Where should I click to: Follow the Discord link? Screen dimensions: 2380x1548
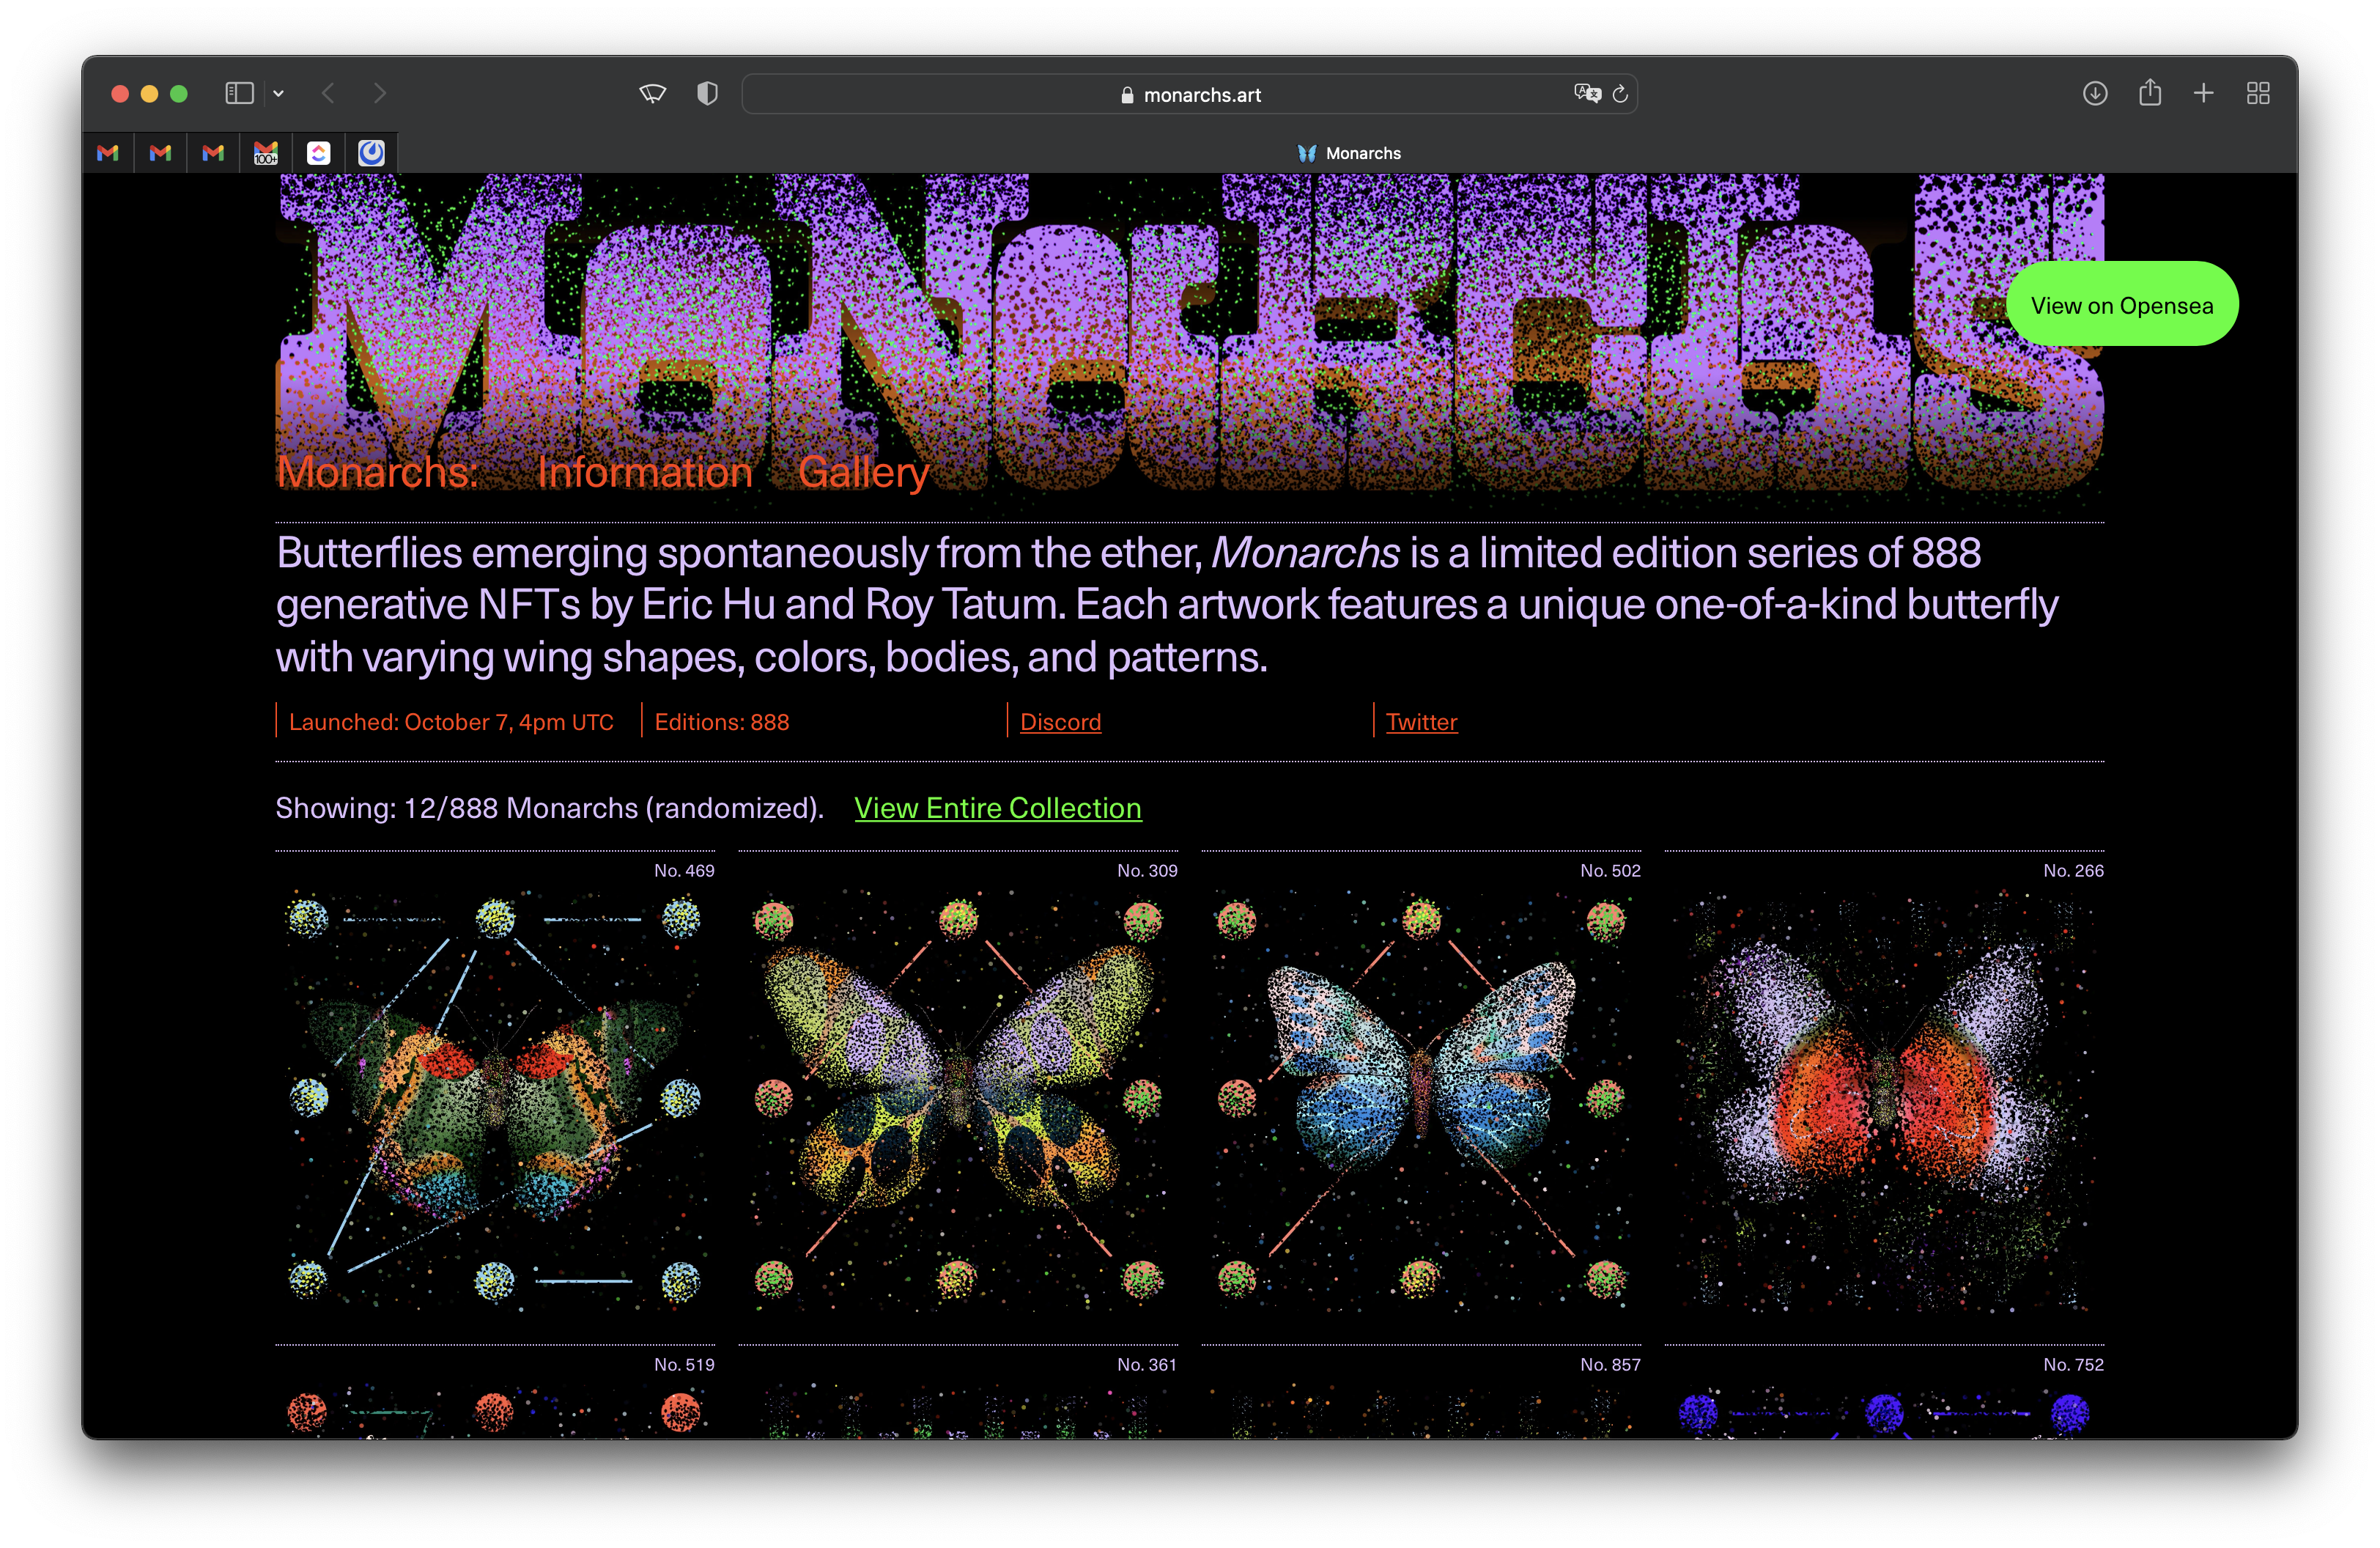1060,722
